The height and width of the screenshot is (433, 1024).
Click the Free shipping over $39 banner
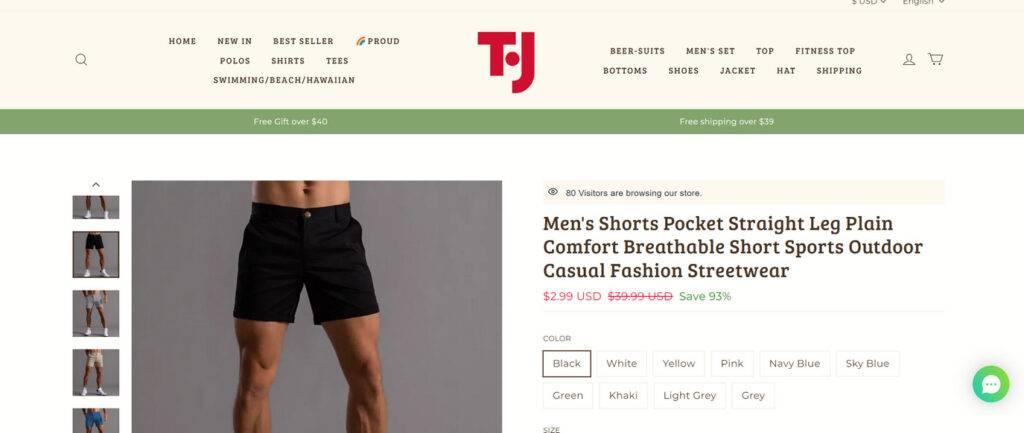click(726, 121)
